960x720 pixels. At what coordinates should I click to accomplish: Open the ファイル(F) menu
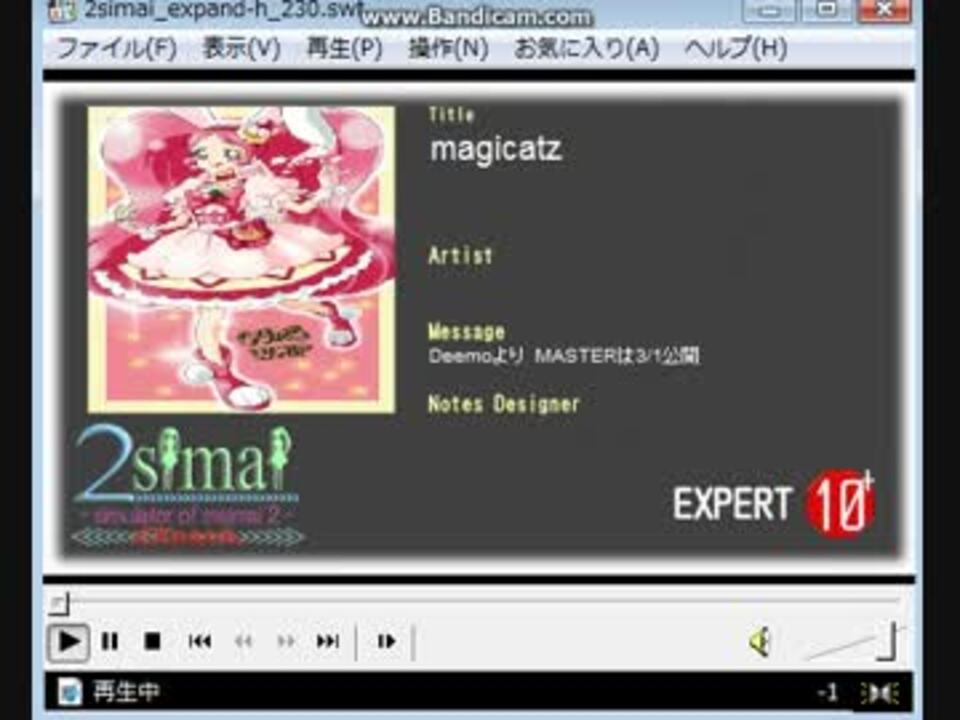click(x=115, y=46)
